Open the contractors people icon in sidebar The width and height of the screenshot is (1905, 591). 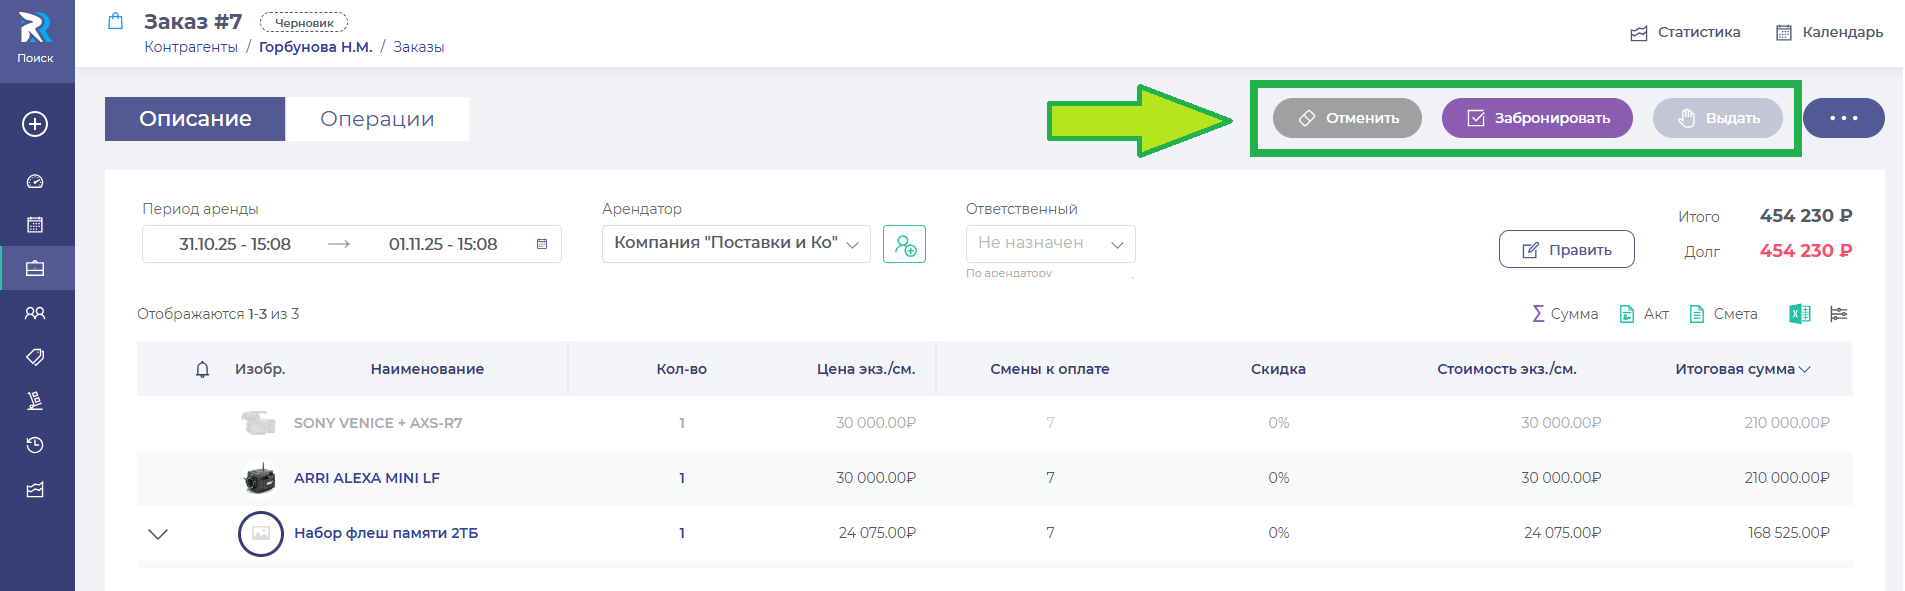click(35, 313)
